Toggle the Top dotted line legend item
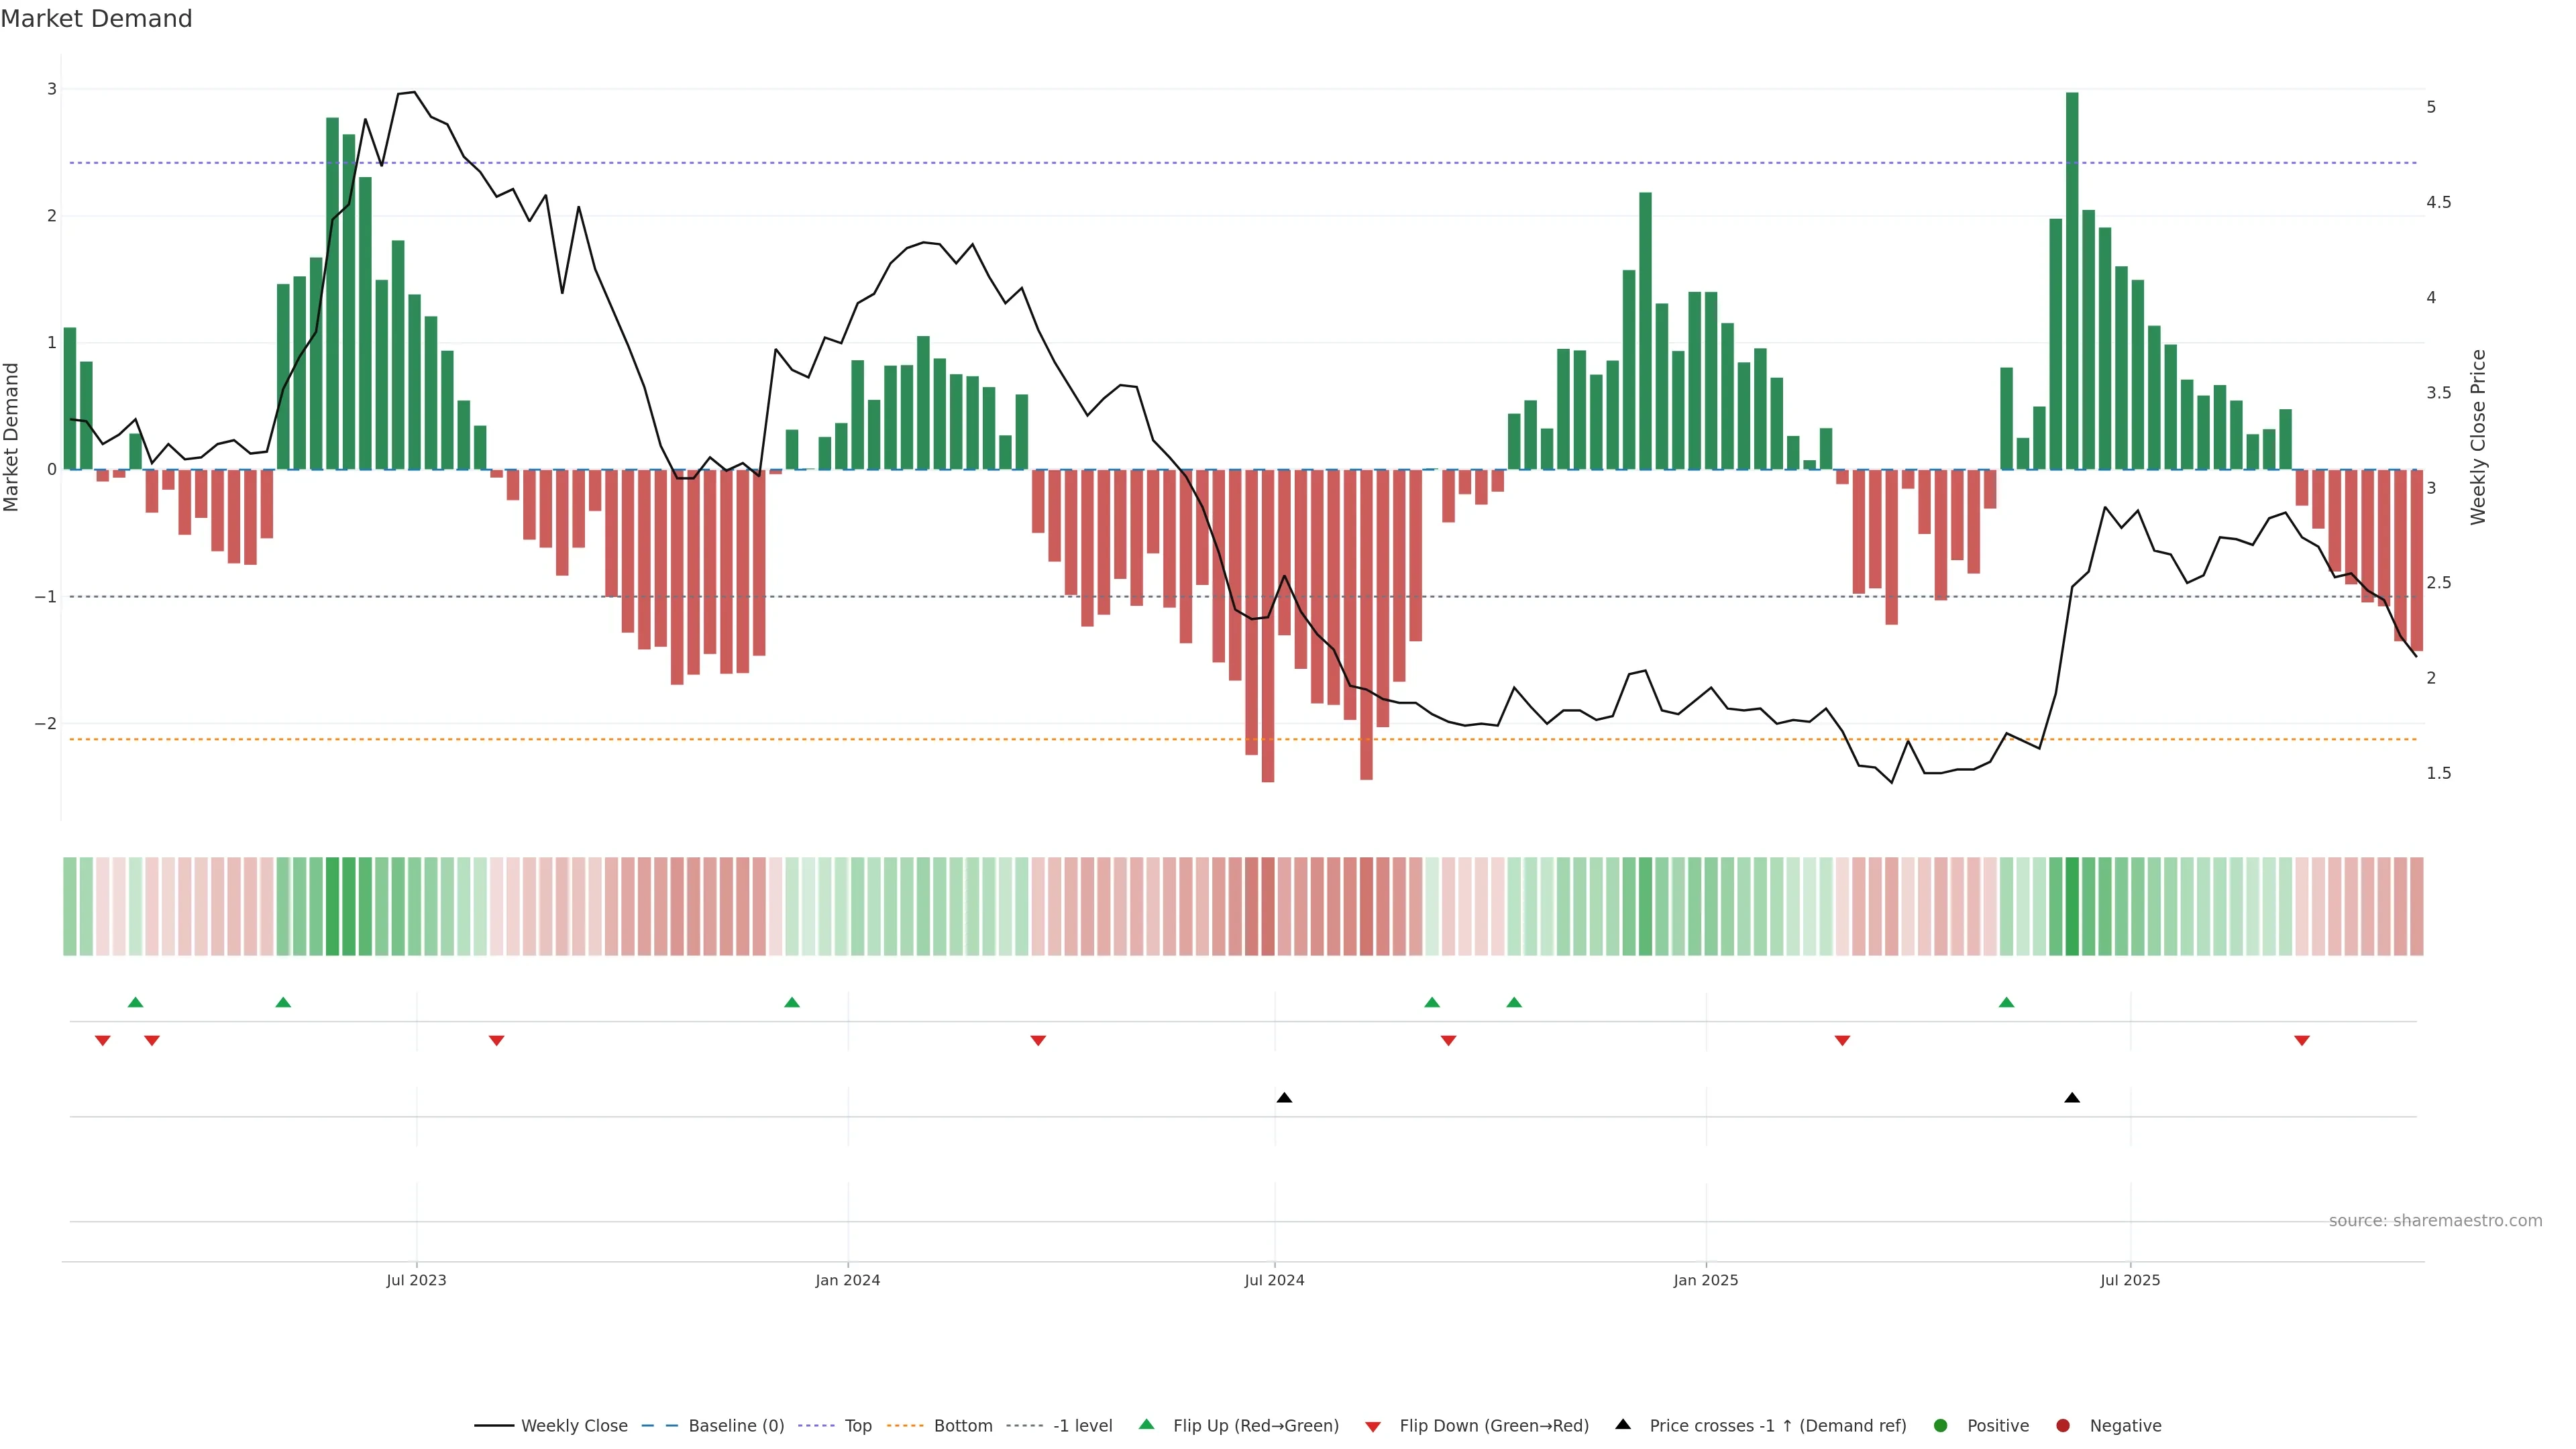 857,1425
